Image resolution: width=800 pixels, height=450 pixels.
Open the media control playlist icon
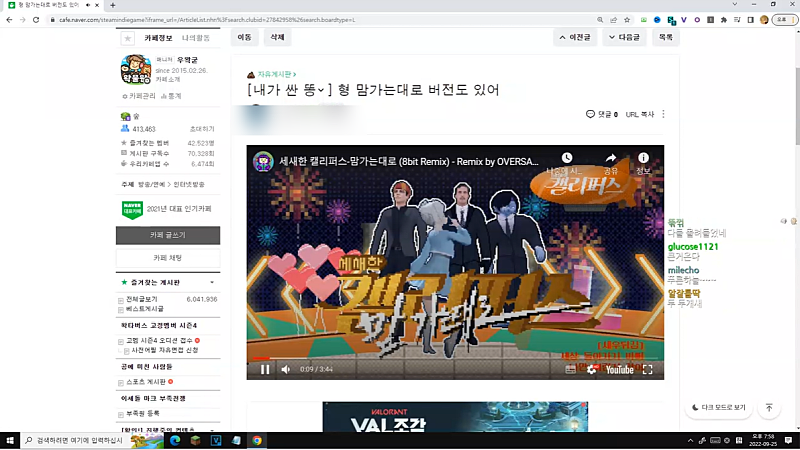[x=737, y=20]
